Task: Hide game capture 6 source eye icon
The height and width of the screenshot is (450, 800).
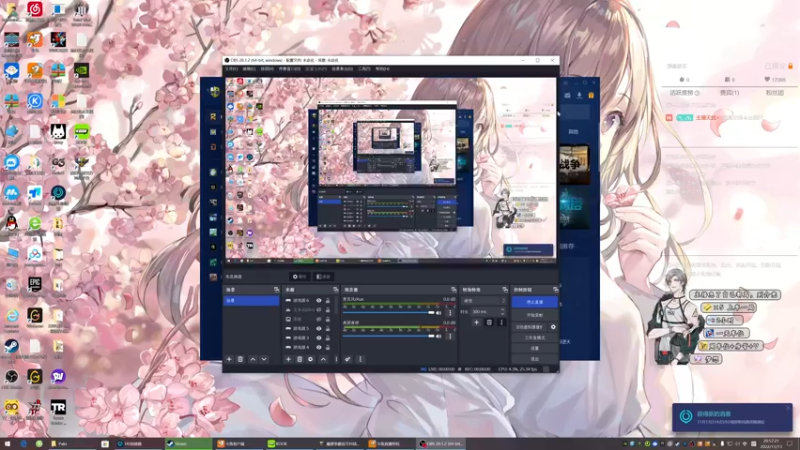Action: (319, 301)
